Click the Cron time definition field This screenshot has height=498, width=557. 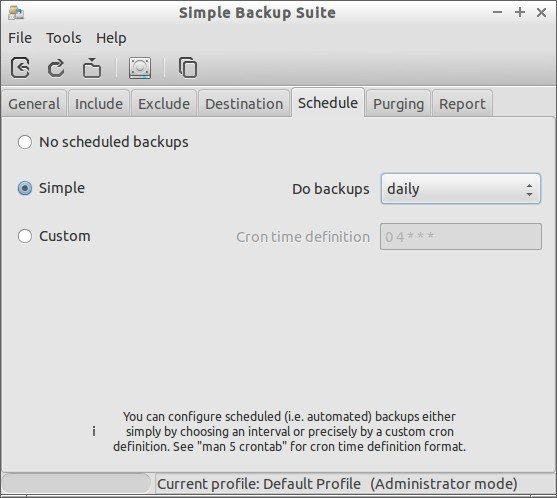coord(461,237)
